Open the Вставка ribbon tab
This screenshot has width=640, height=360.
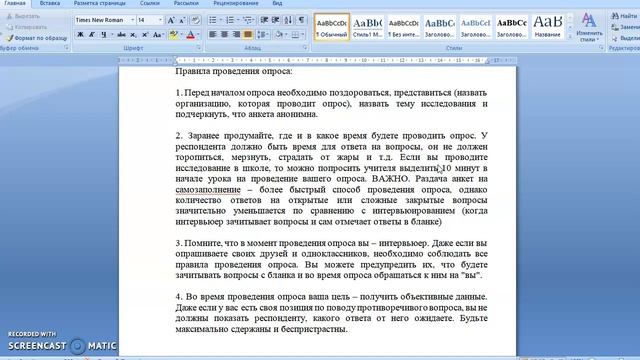(50, 3)
